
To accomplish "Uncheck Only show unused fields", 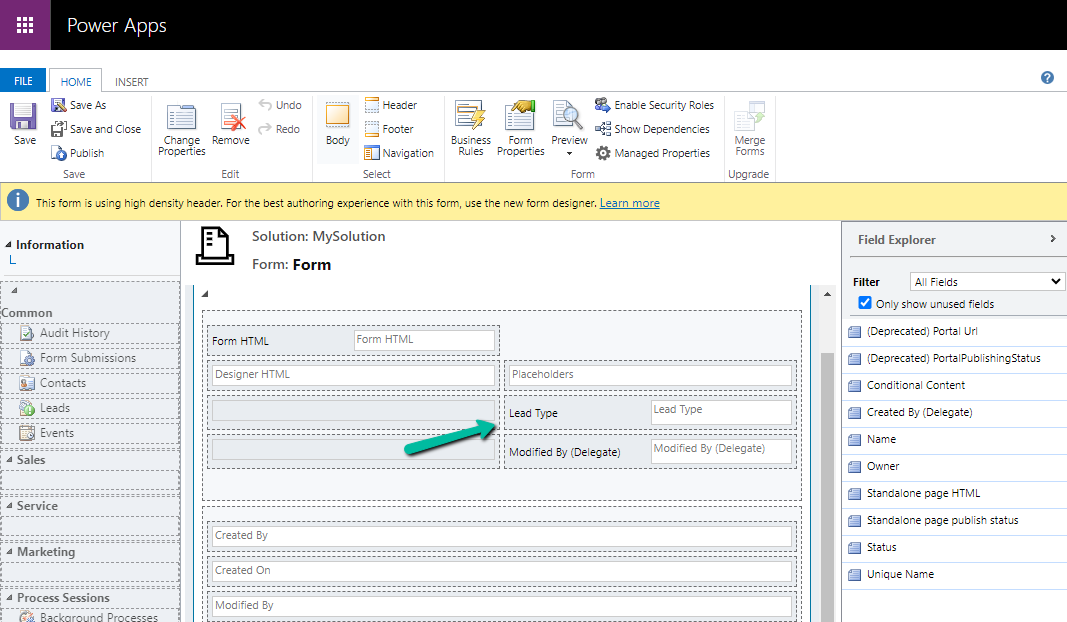I will pos(866,303).
